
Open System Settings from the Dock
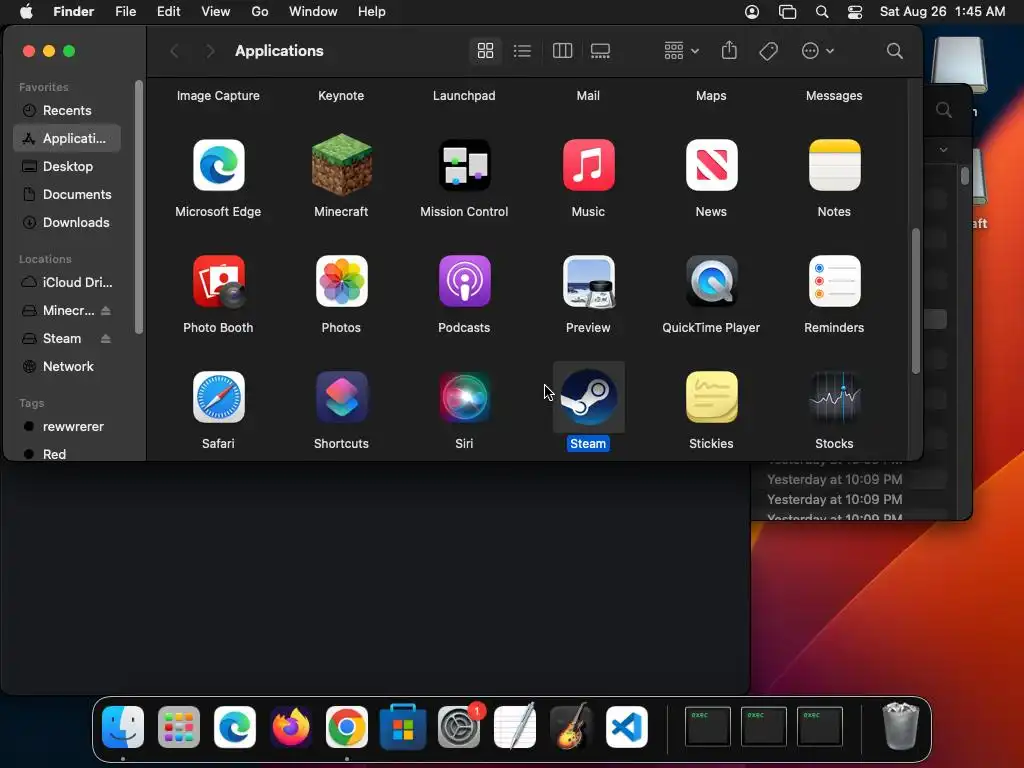(459, 727)
